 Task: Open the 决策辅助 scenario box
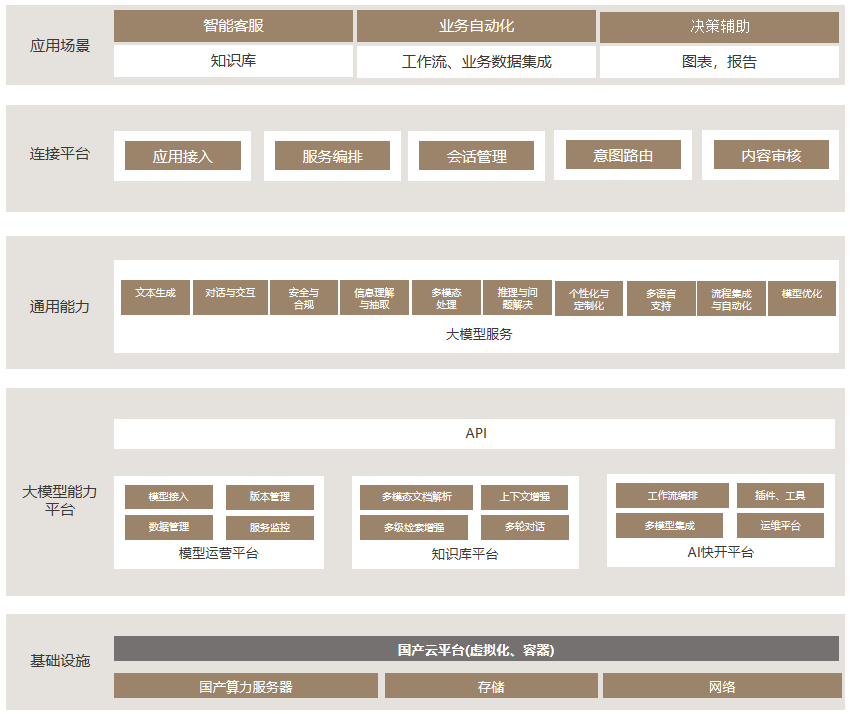tap(719, 27)
